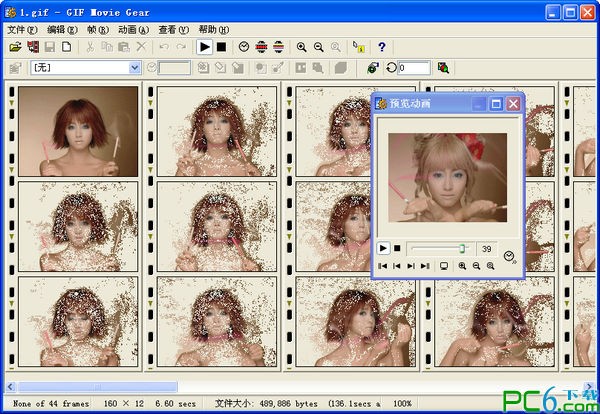Zoom in inside the preview window
This screenshot has width=600, height=414.
coord(462,266)
